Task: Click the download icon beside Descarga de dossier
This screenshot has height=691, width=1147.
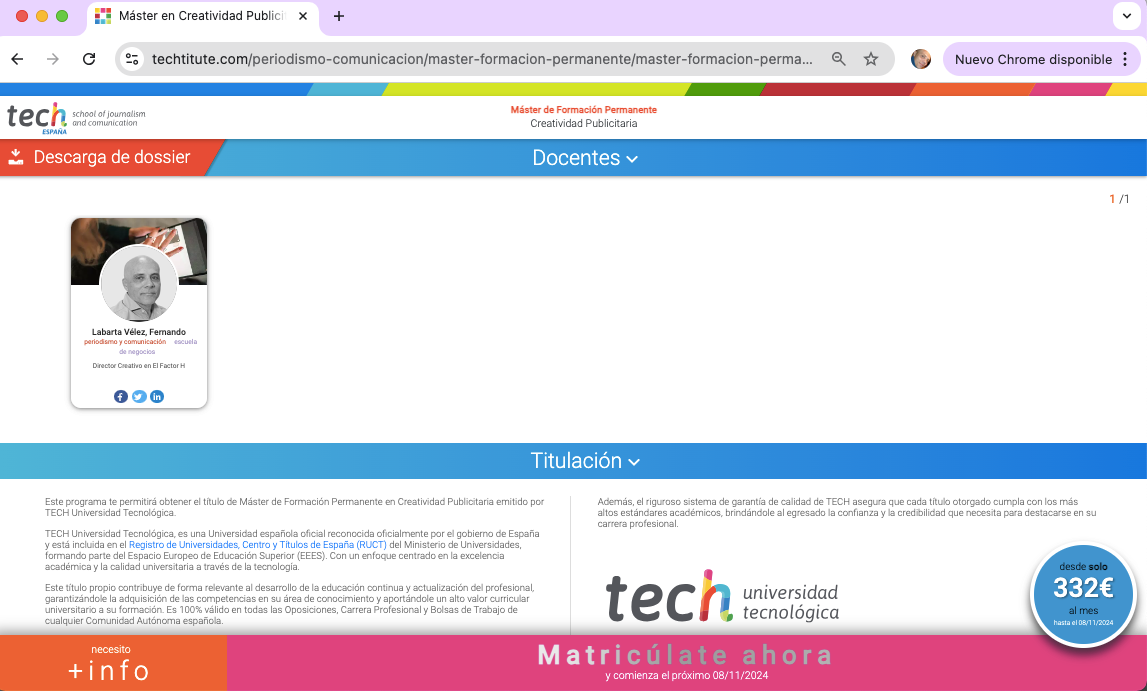Action: [x=16, y=157]
